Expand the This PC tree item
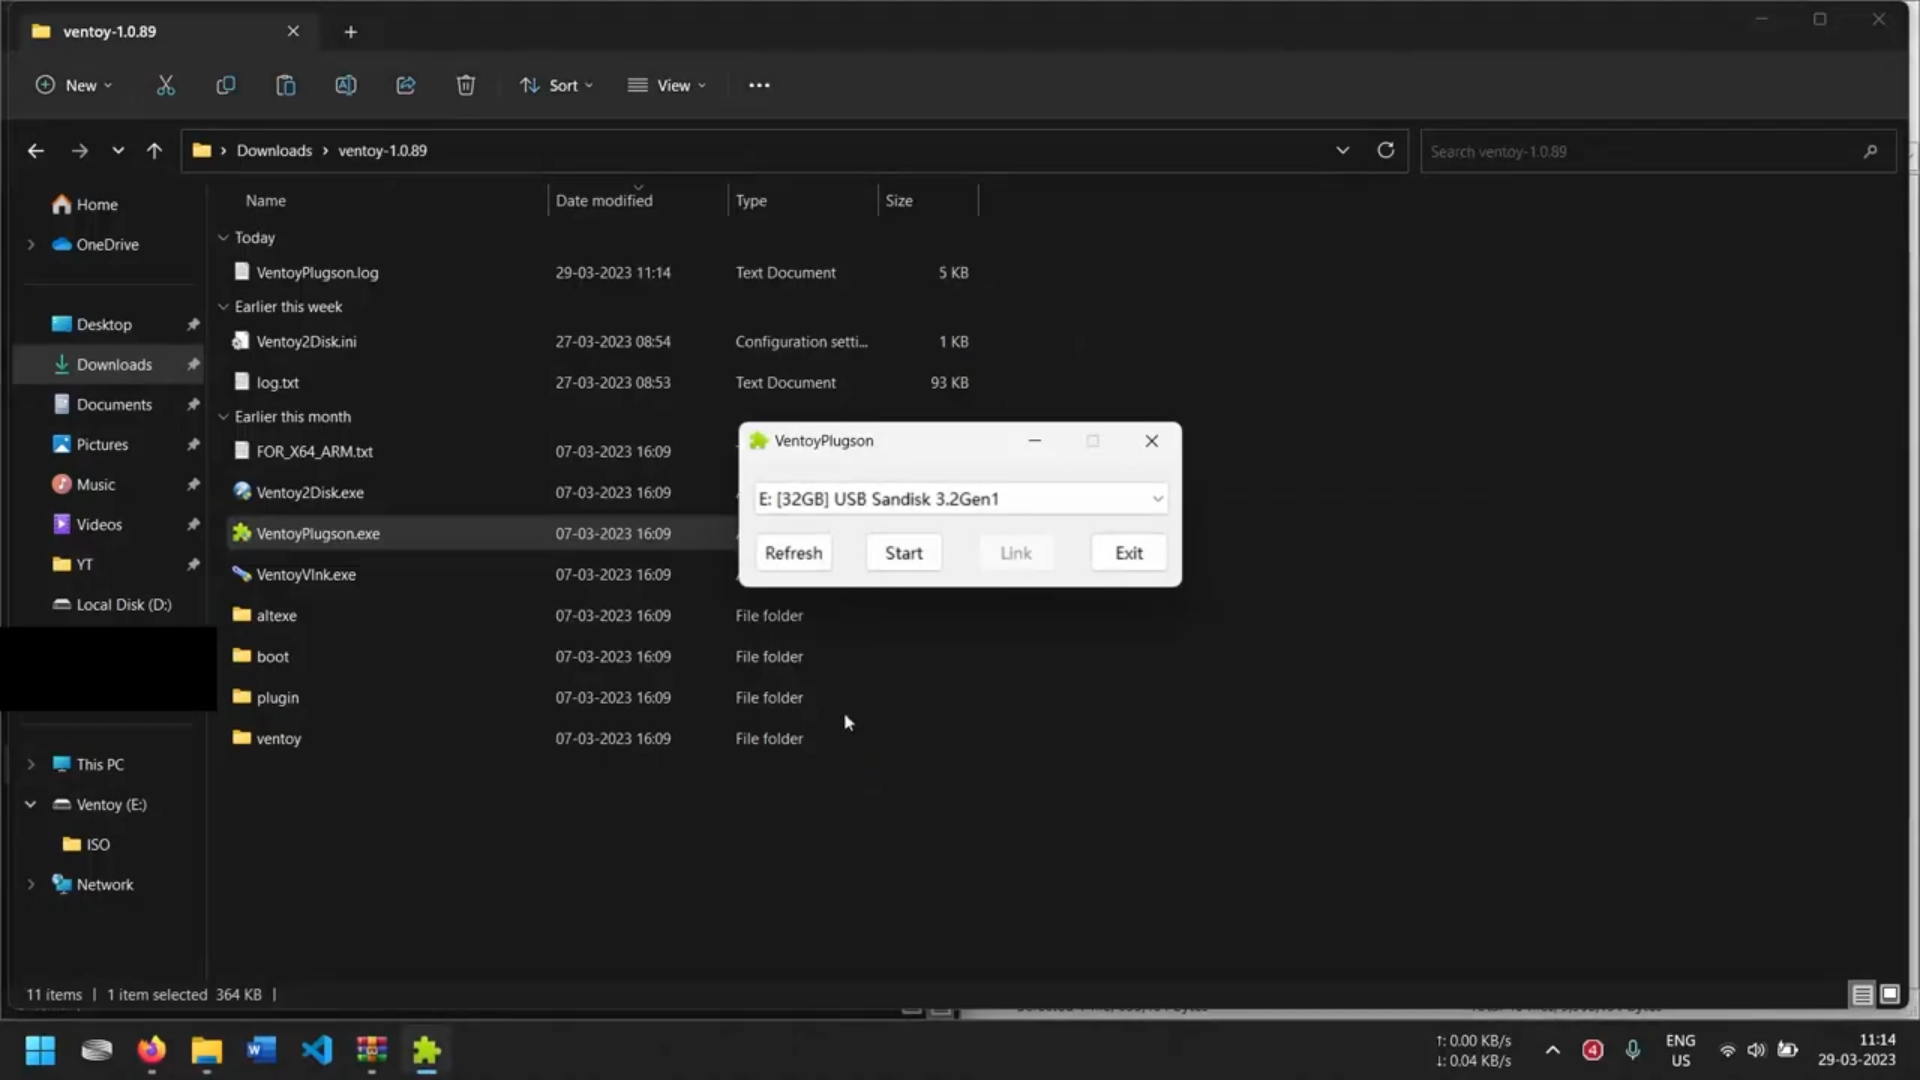 pyautogui.click(x=31, y=763)
